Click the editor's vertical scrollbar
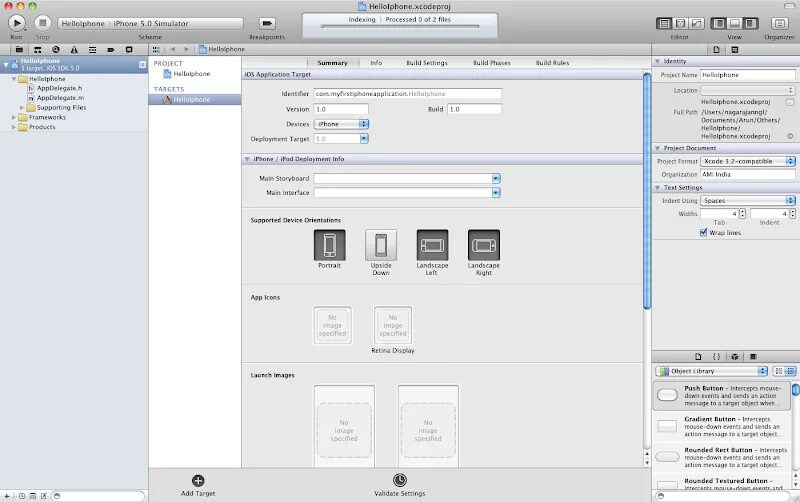800x502 pixels. coord(647,191)
